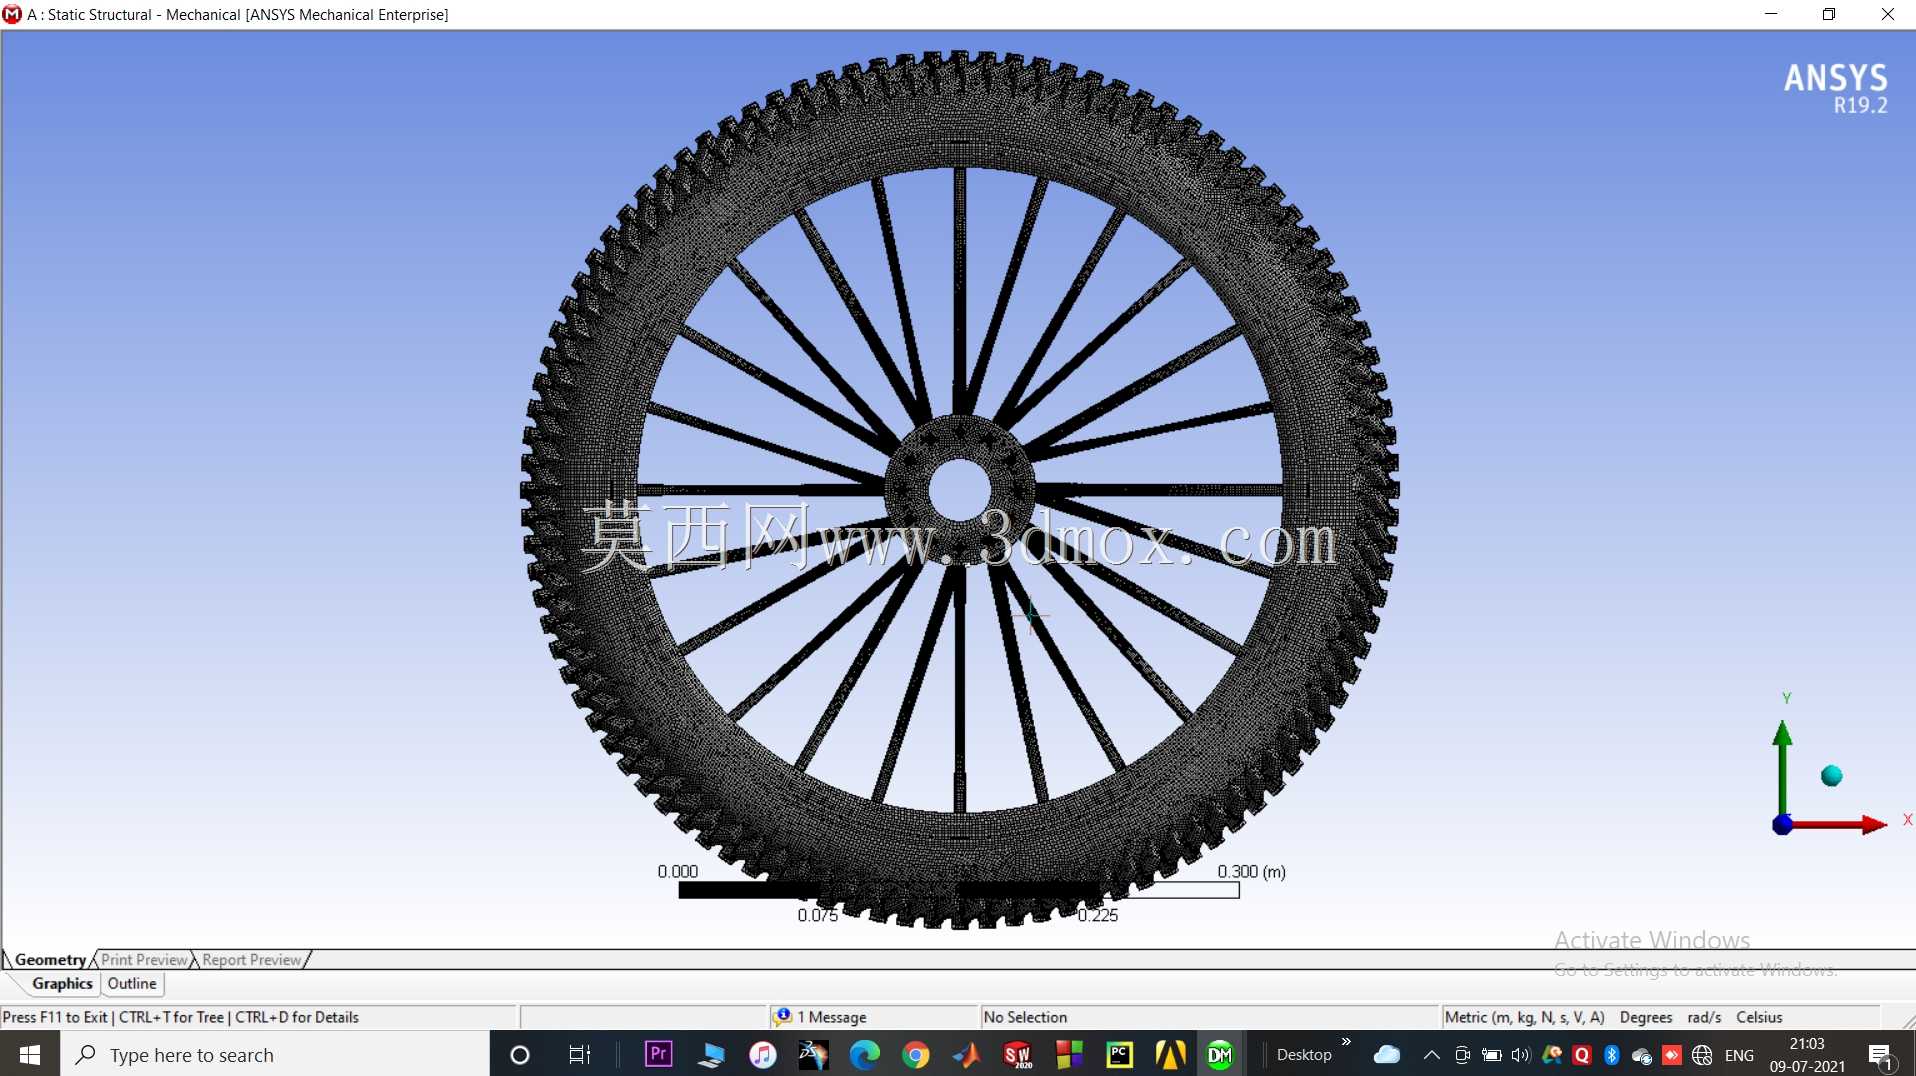The height and width of the screenshot is (1076, 1916).
Task: Open iTunes from taskbar
Action: click(762, 1054)
